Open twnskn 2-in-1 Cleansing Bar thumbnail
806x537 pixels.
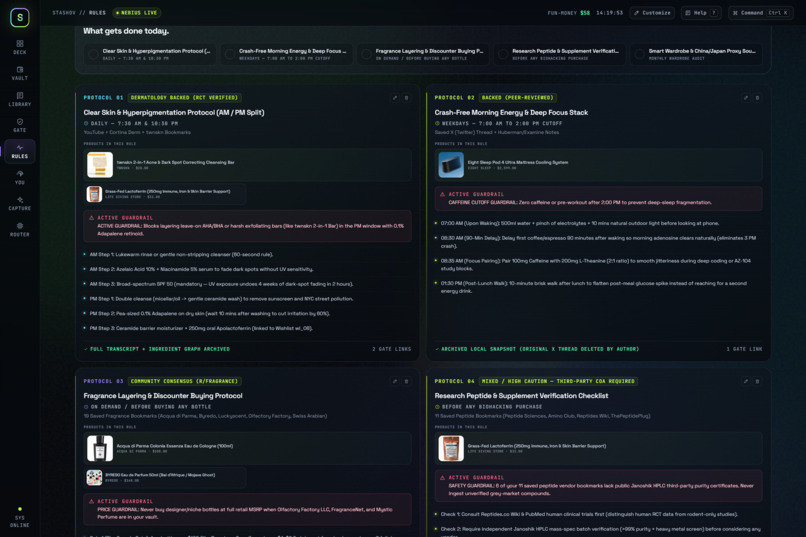[100, 164]
